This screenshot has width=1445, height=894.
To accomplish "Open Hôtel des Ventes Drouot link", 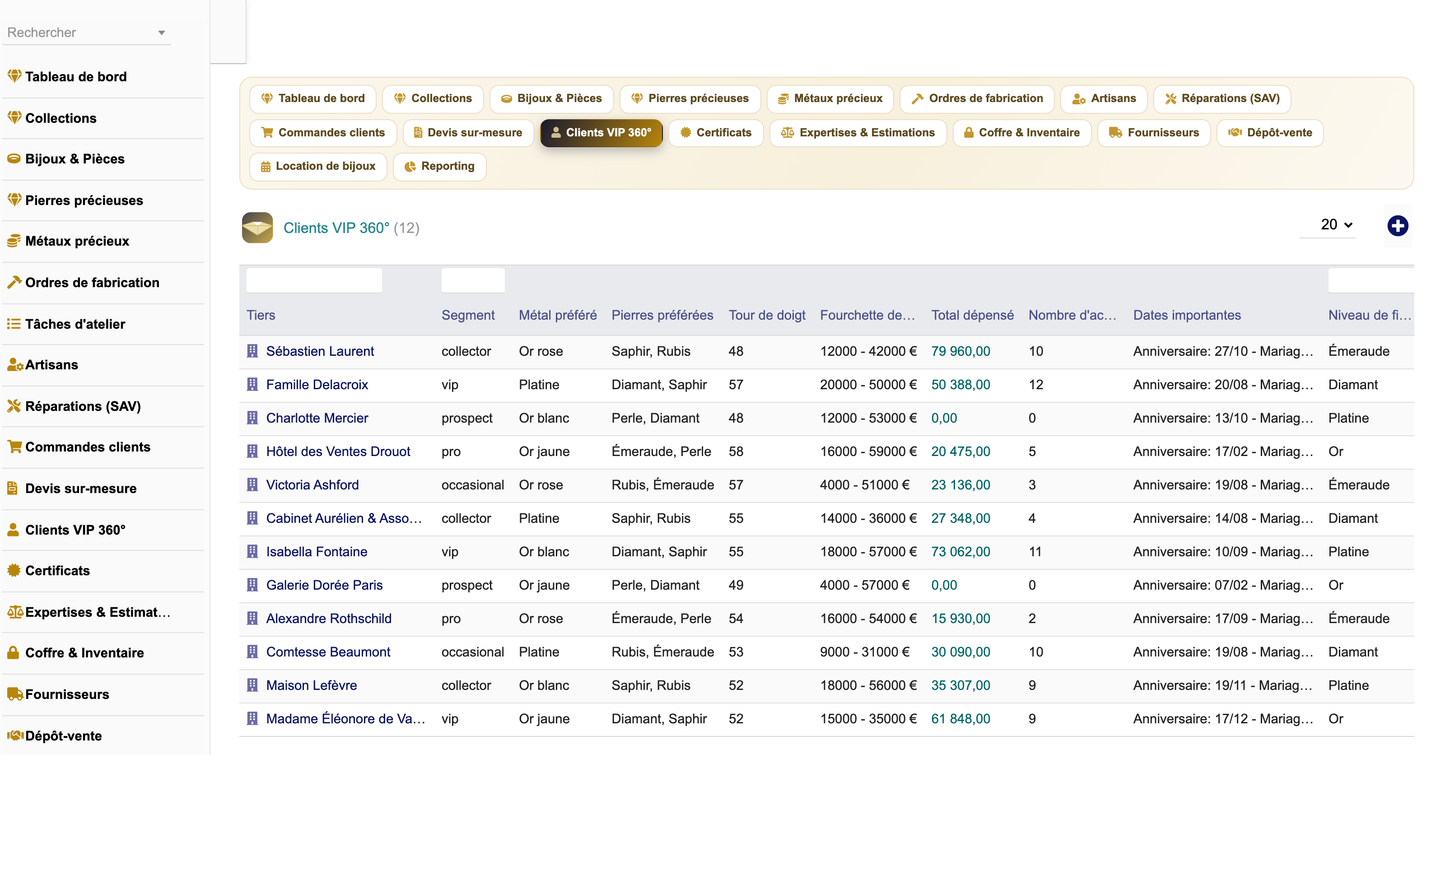I will tap(338, 451).
